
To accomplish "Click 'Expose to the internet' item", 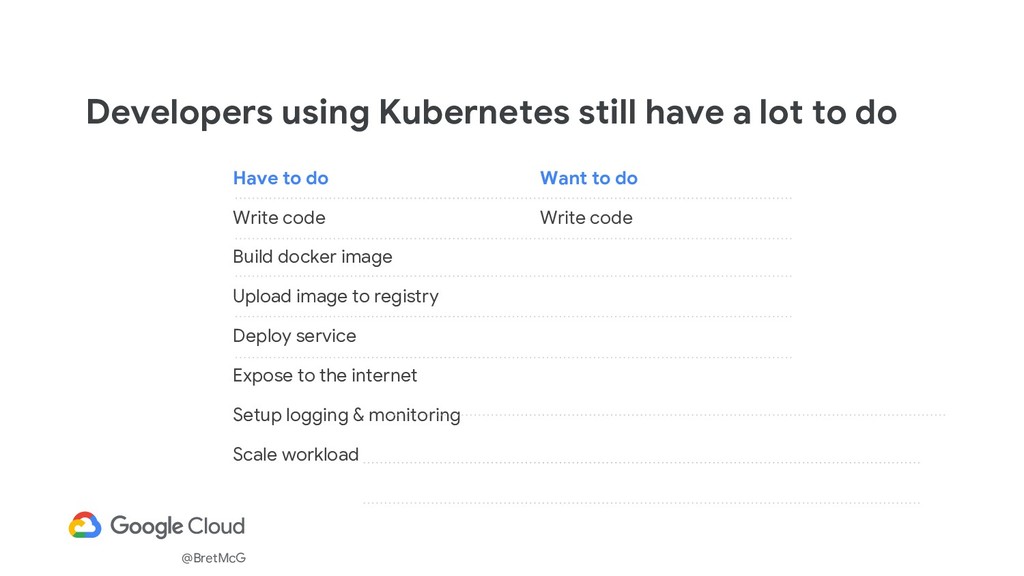I will 325,375.
